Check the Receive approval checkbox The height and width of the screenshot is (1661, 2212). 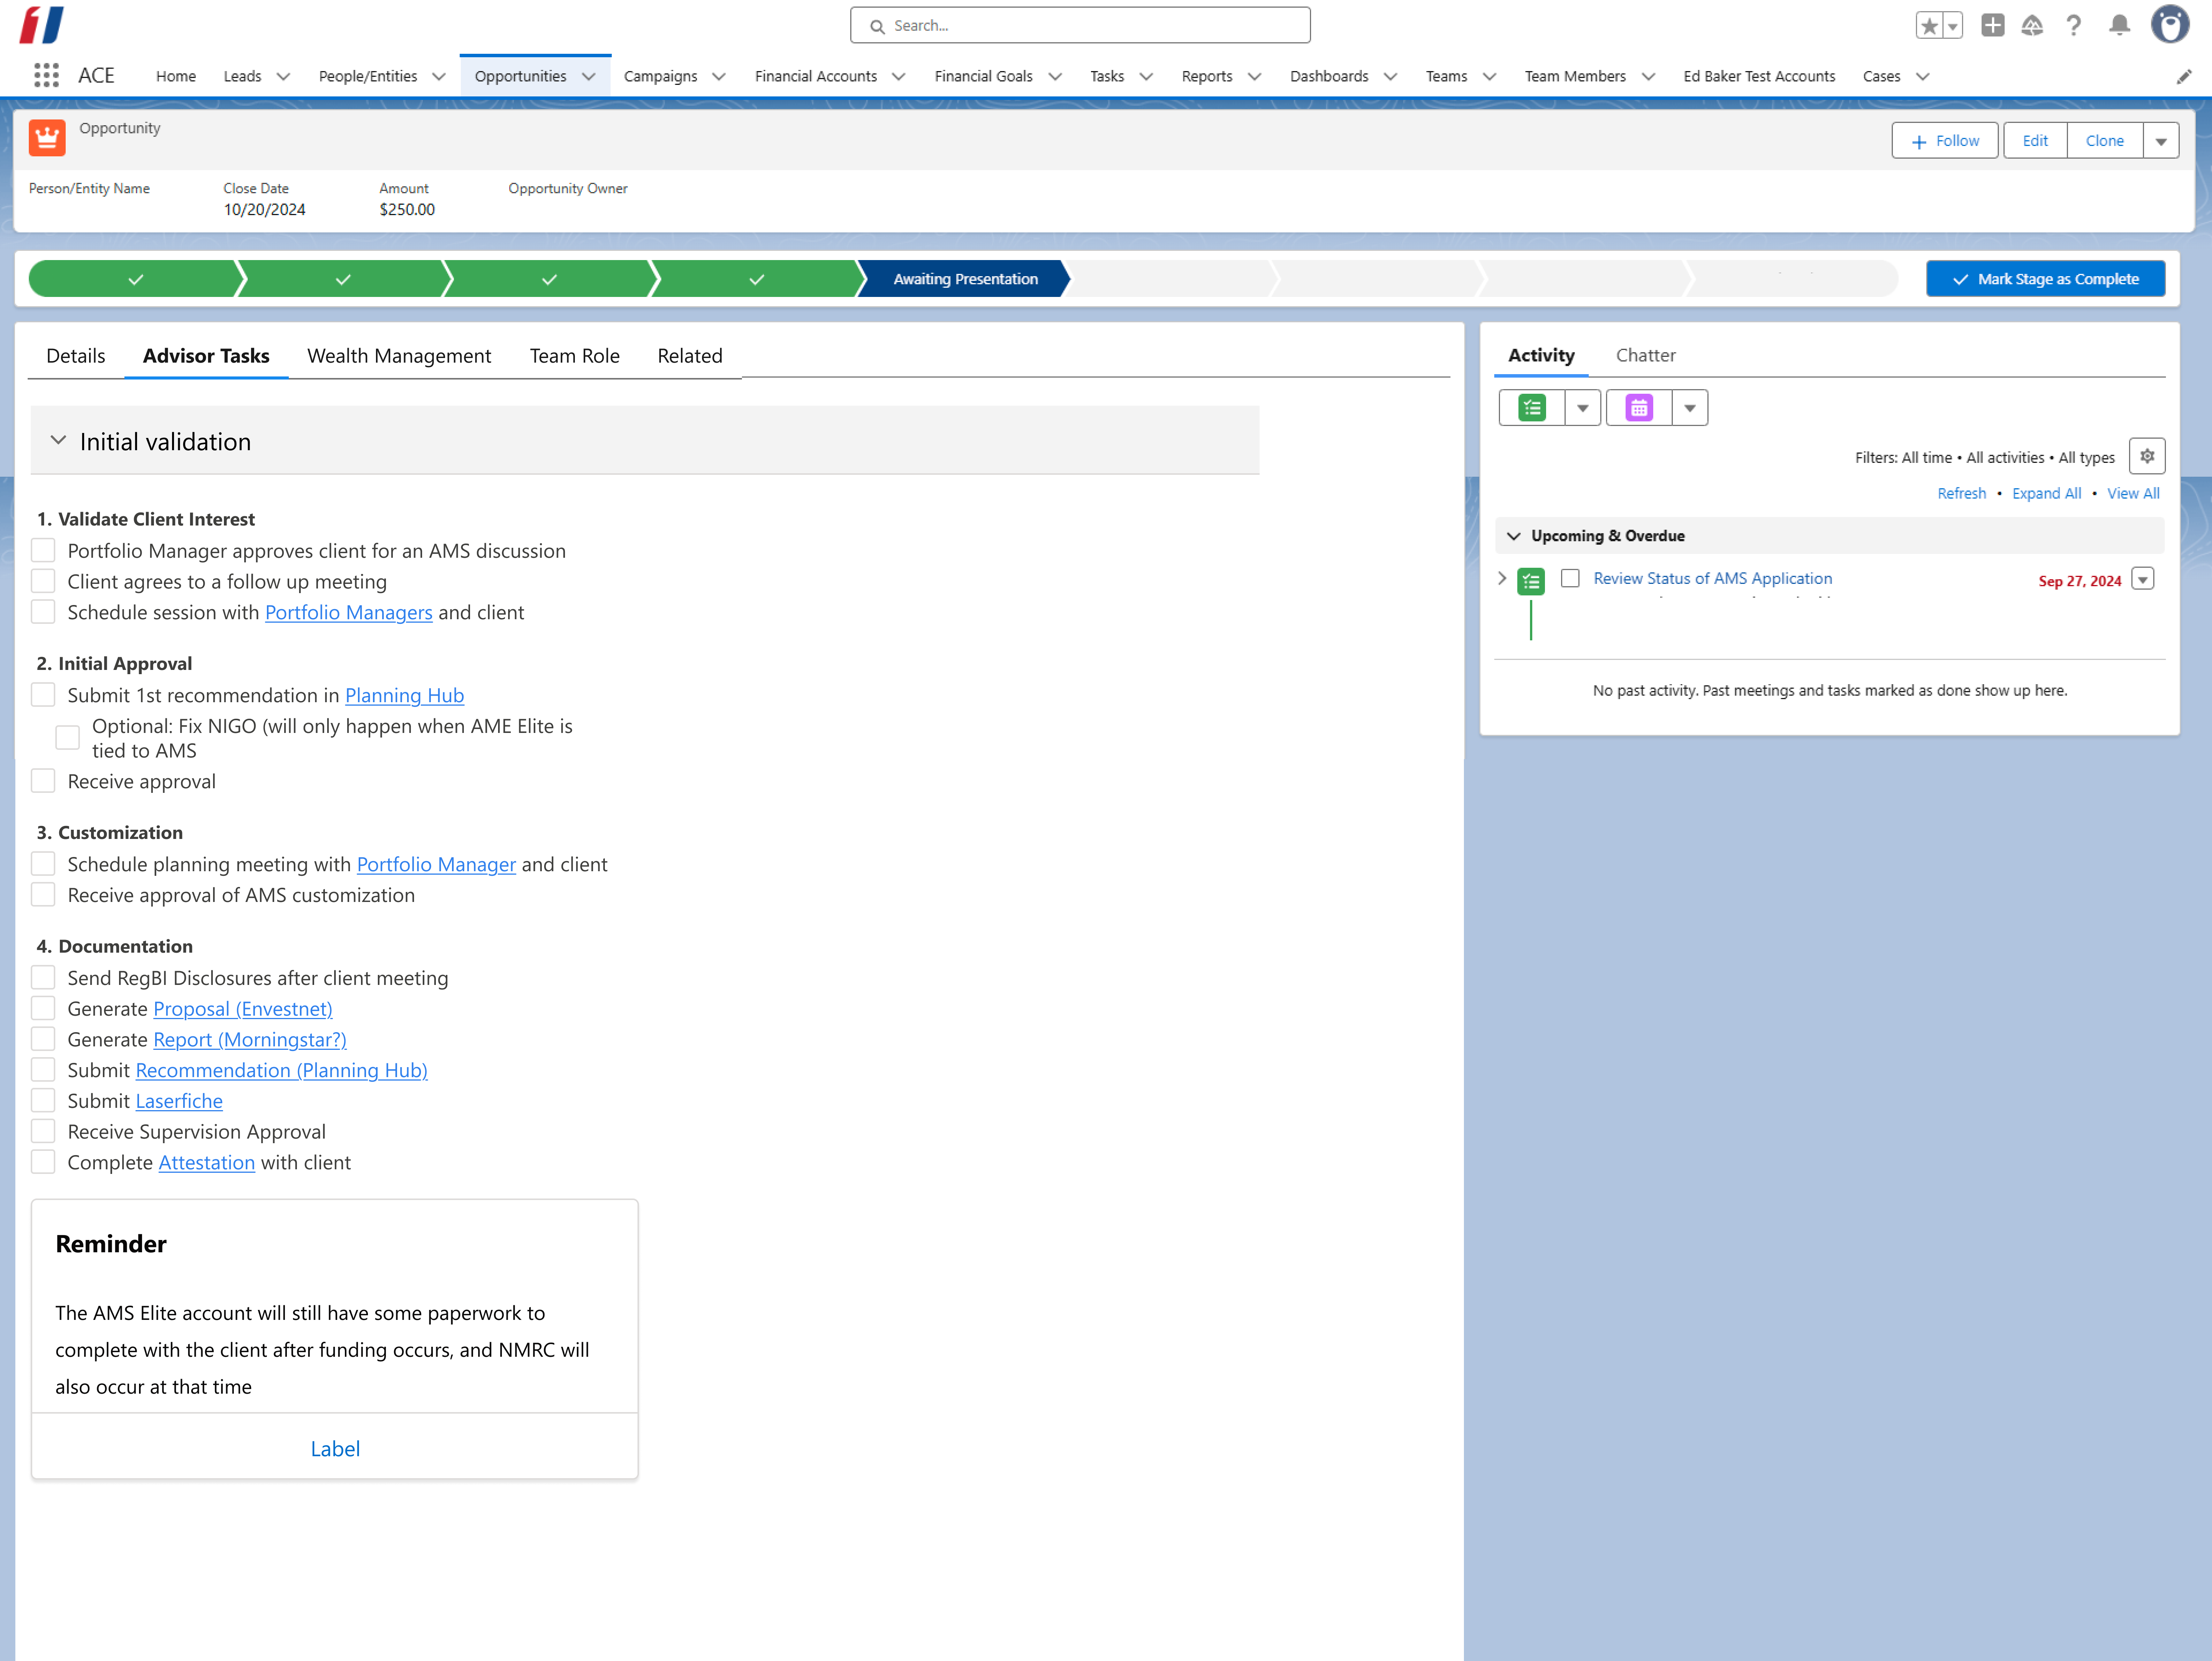point(43,780)
